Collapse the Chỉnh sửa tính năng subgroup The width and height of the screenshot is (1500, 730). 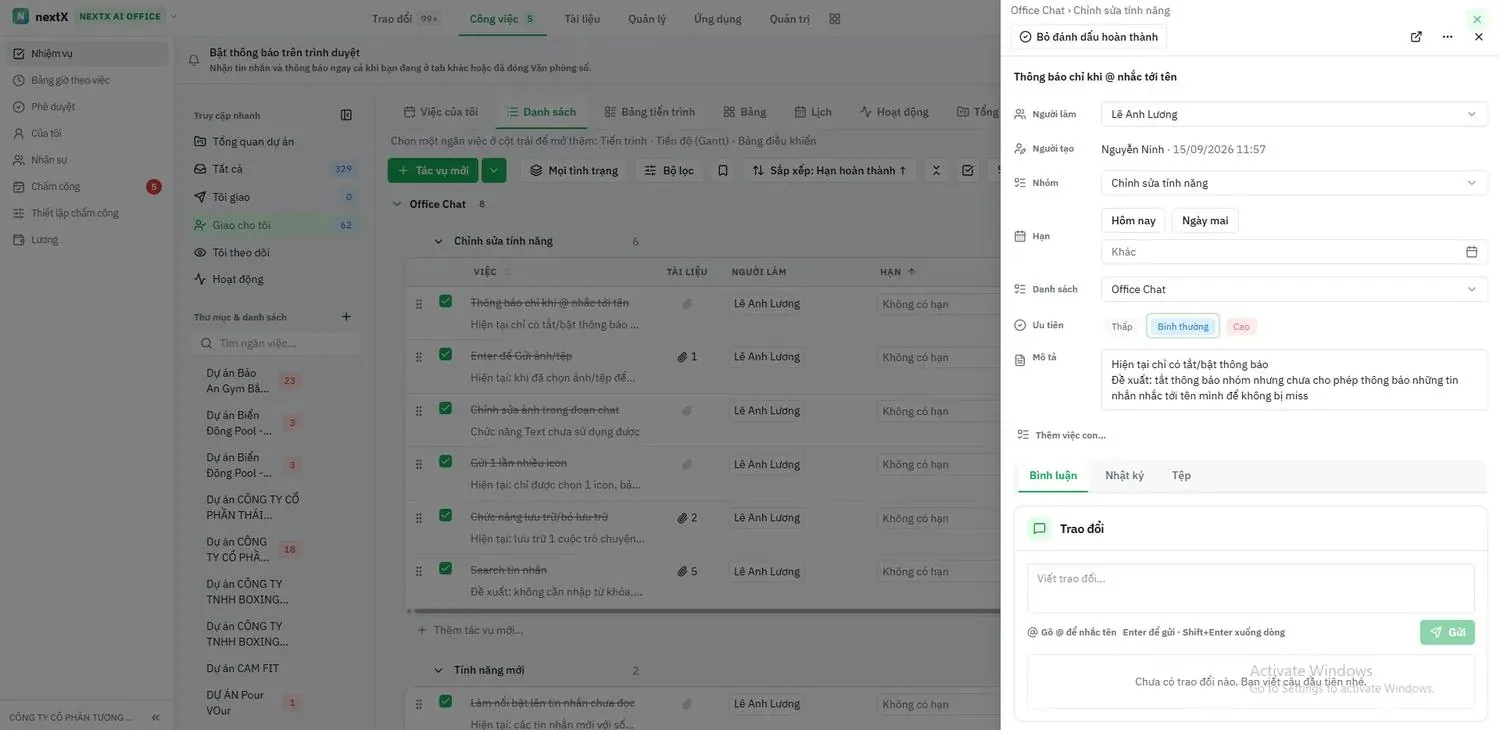(438, 241)
